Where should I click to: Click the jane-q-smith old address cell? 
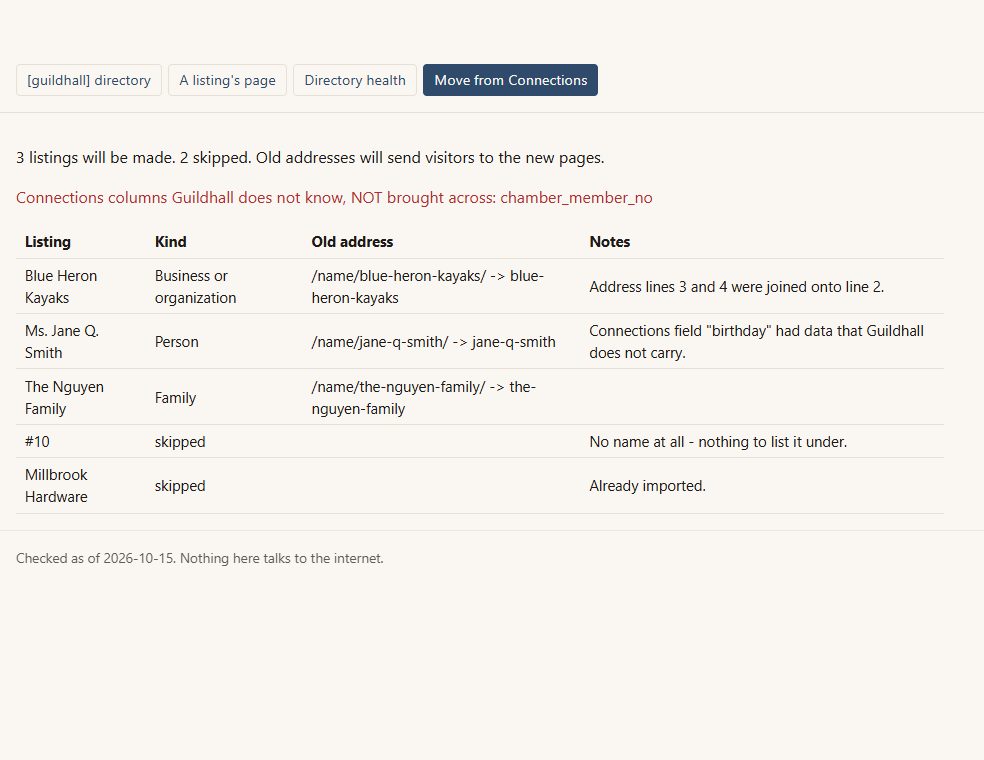(434, 342)
